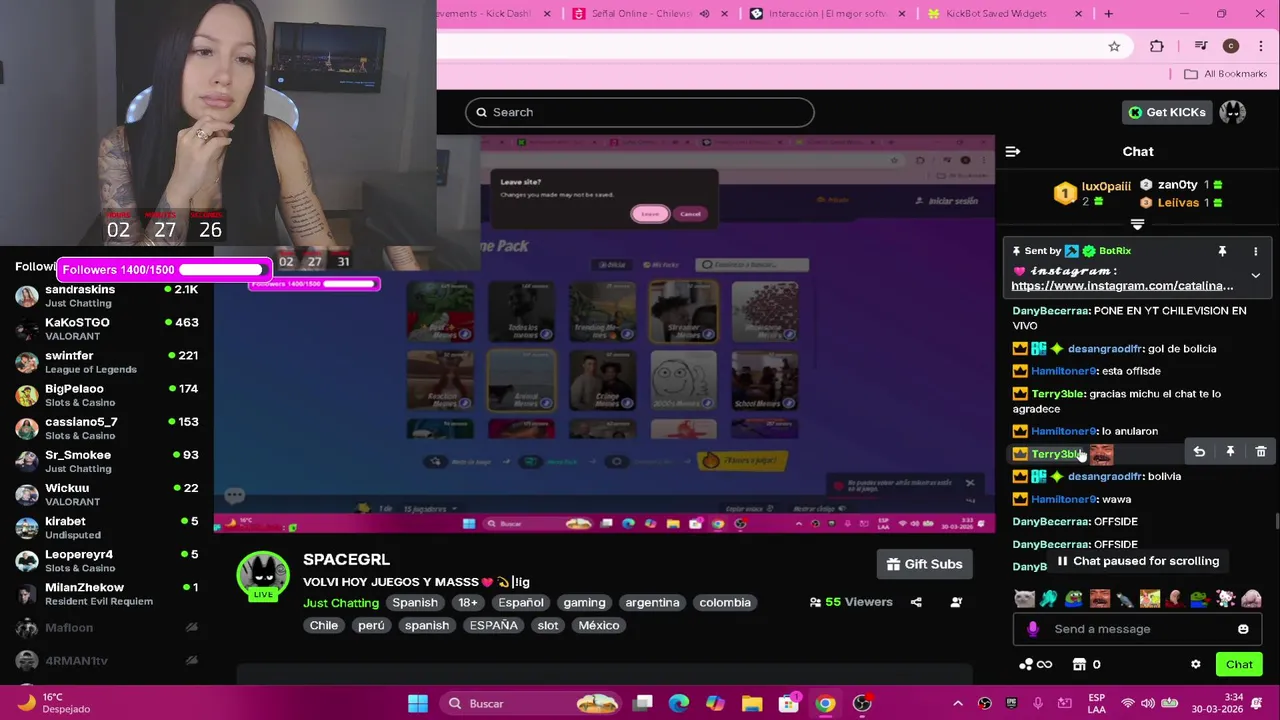Expand the pinned Instagram message chevron
Image resolution: width=1280 pixels, height=720 pixels.
[1255, 276]
